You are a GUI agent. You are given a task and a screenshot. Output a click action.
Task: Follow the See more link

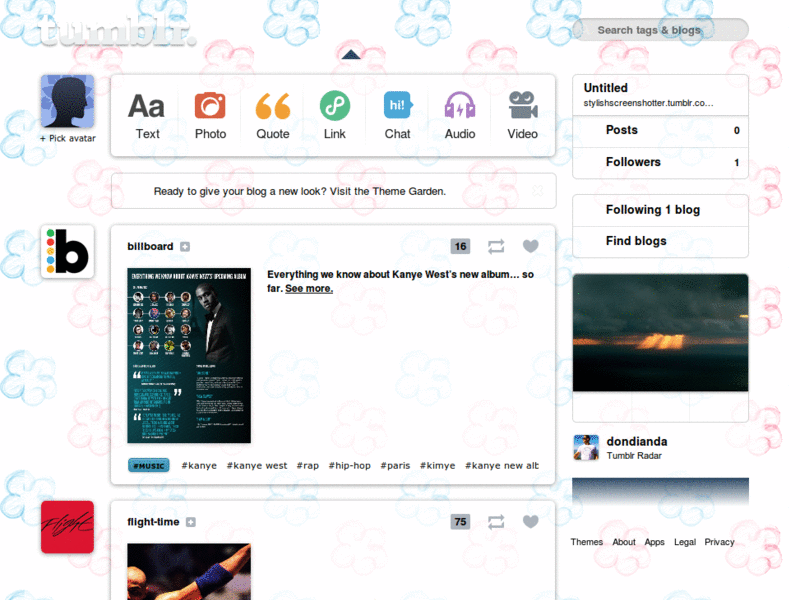(309, 288)
